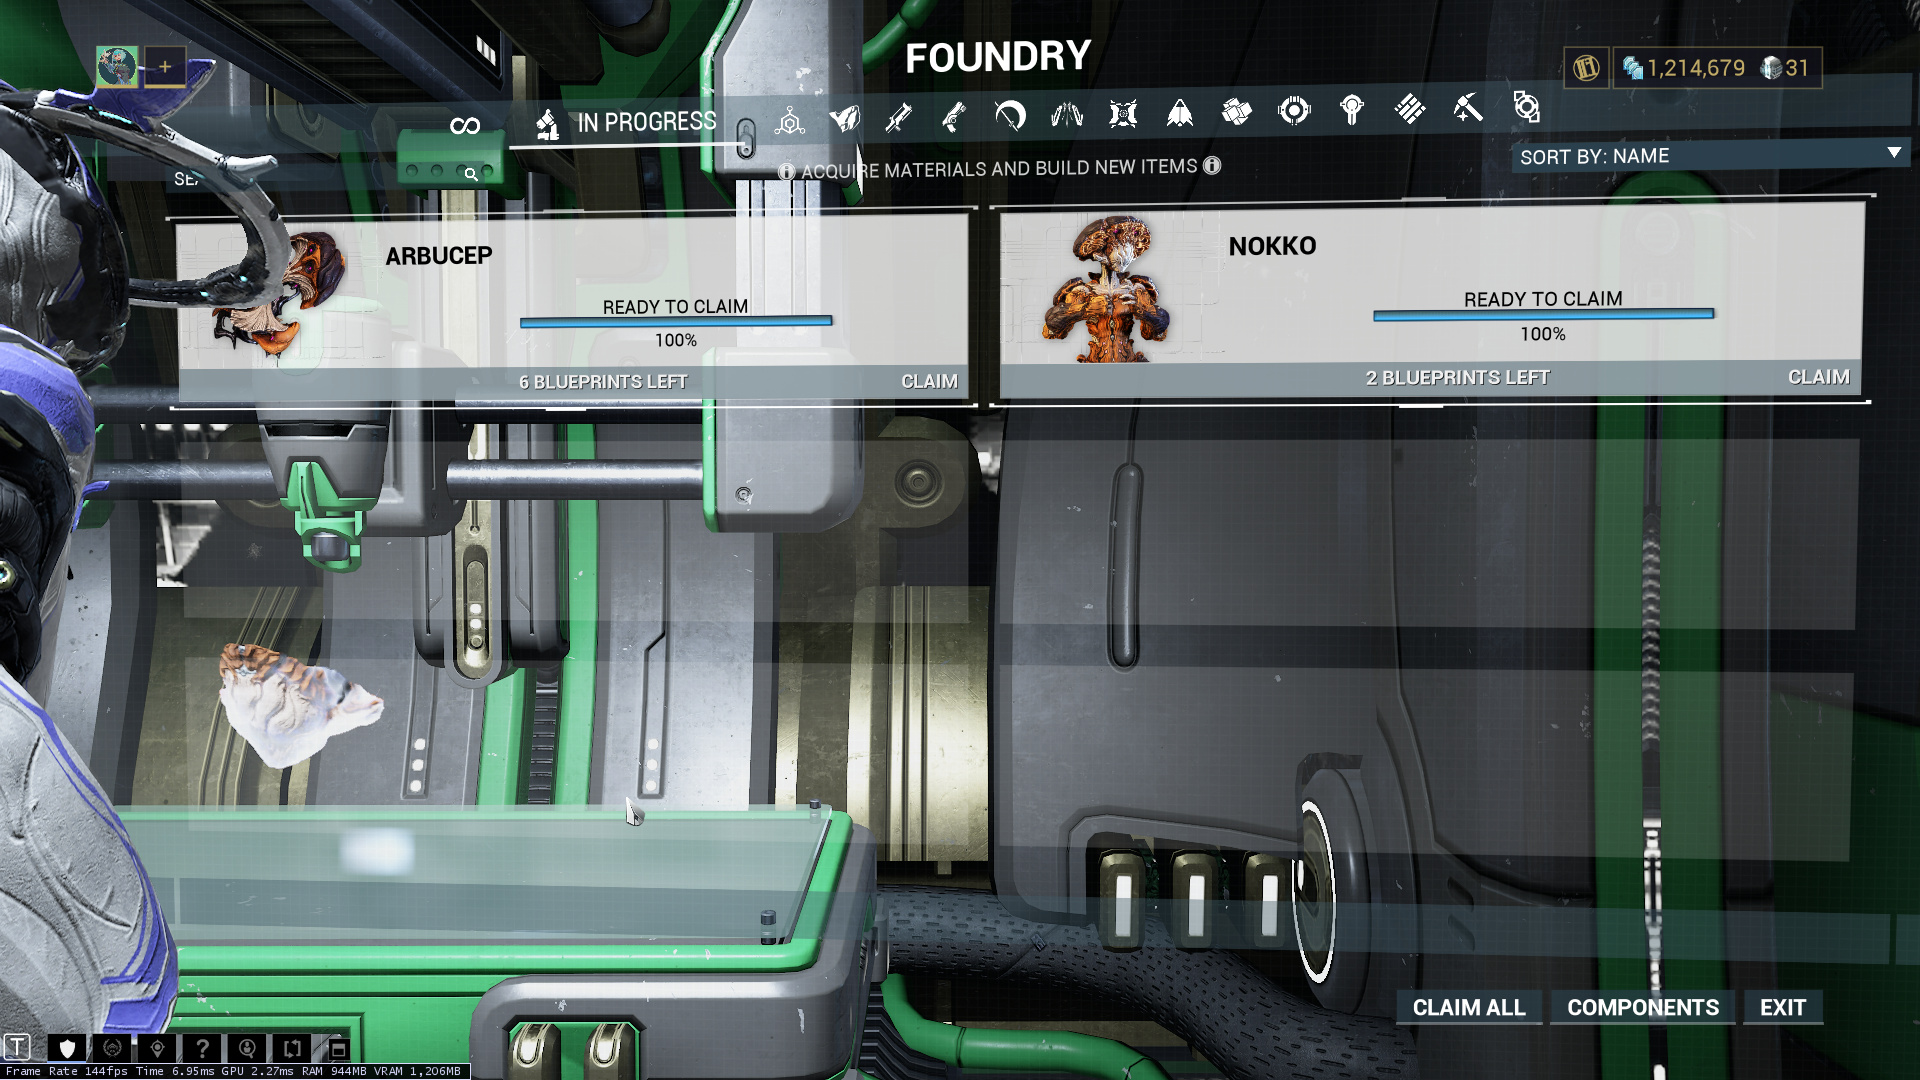Click the map marker chat tab icon
The height and width of the screenshot is (1080, 1920).
(157, 1048)
